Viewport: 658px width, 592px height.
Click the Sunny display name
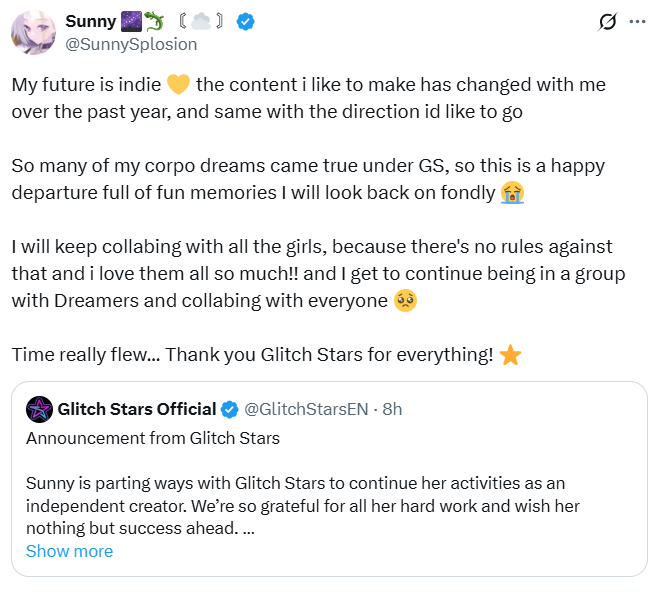point(91,21)
